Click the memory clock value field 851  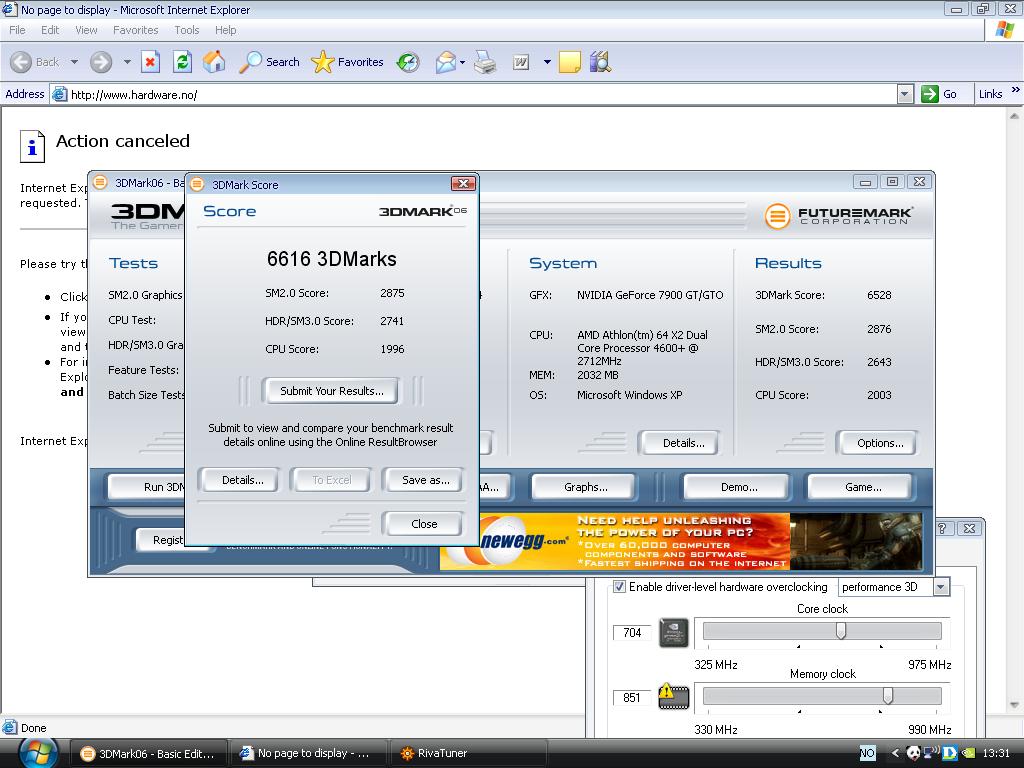point(632,697)
